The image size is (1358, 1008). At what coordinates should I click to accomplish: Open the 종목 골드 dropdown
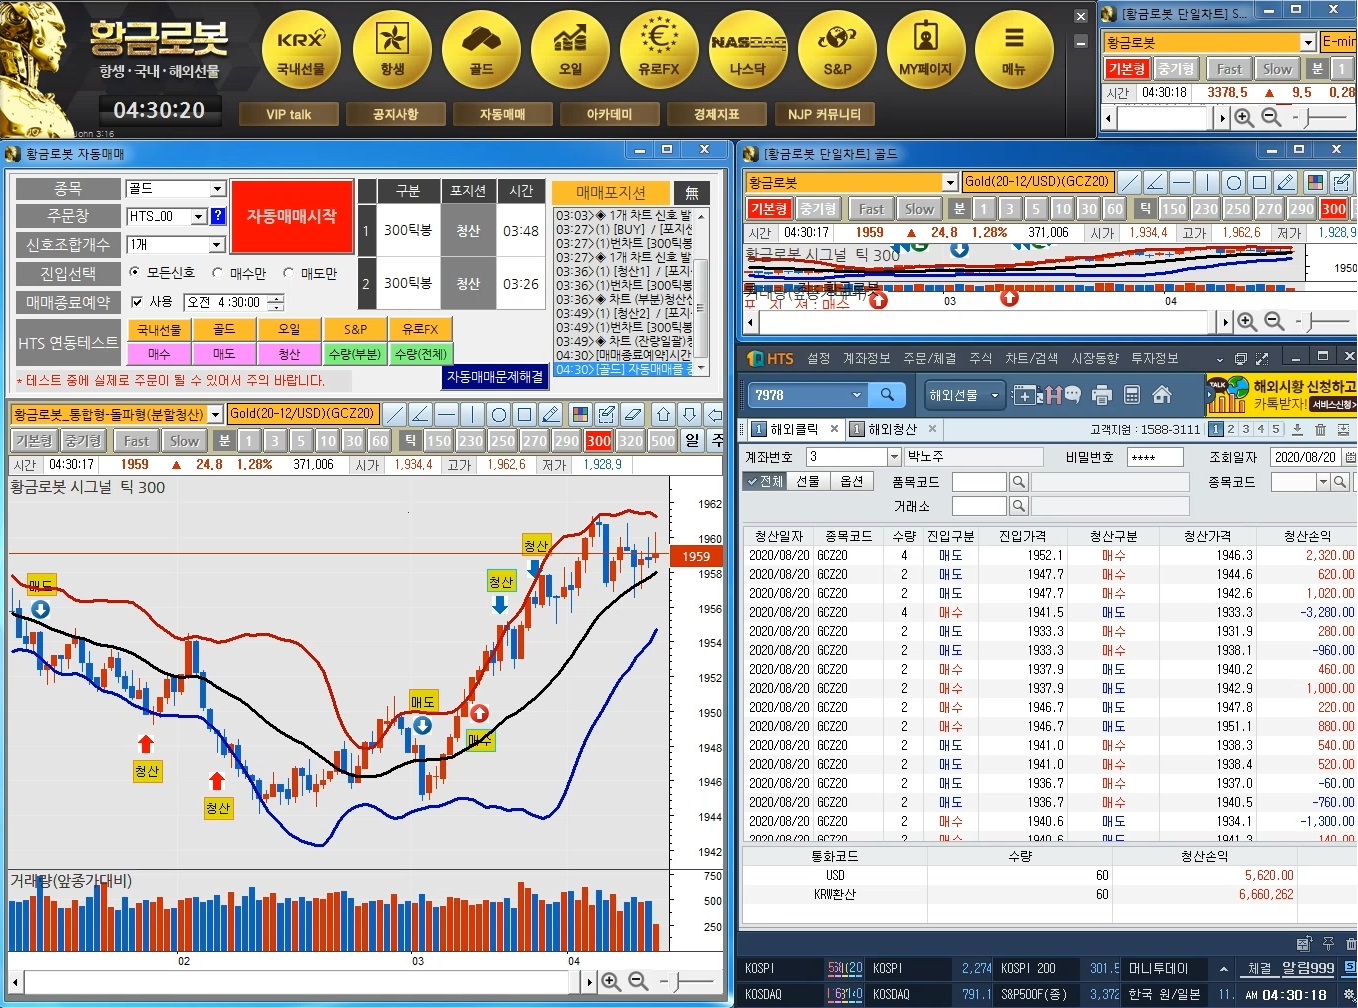click(217, 188)
